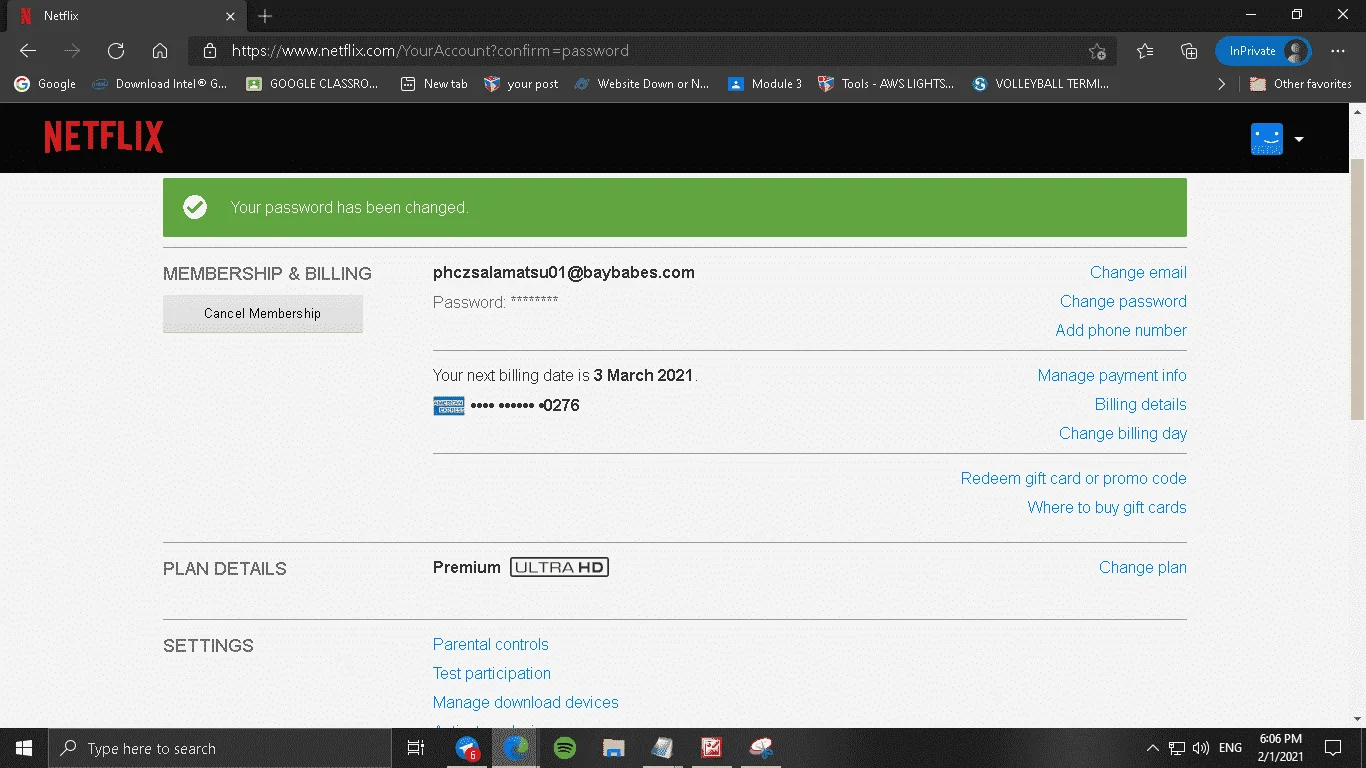Open the Website Down or Not bookmark

pos(642,84)
